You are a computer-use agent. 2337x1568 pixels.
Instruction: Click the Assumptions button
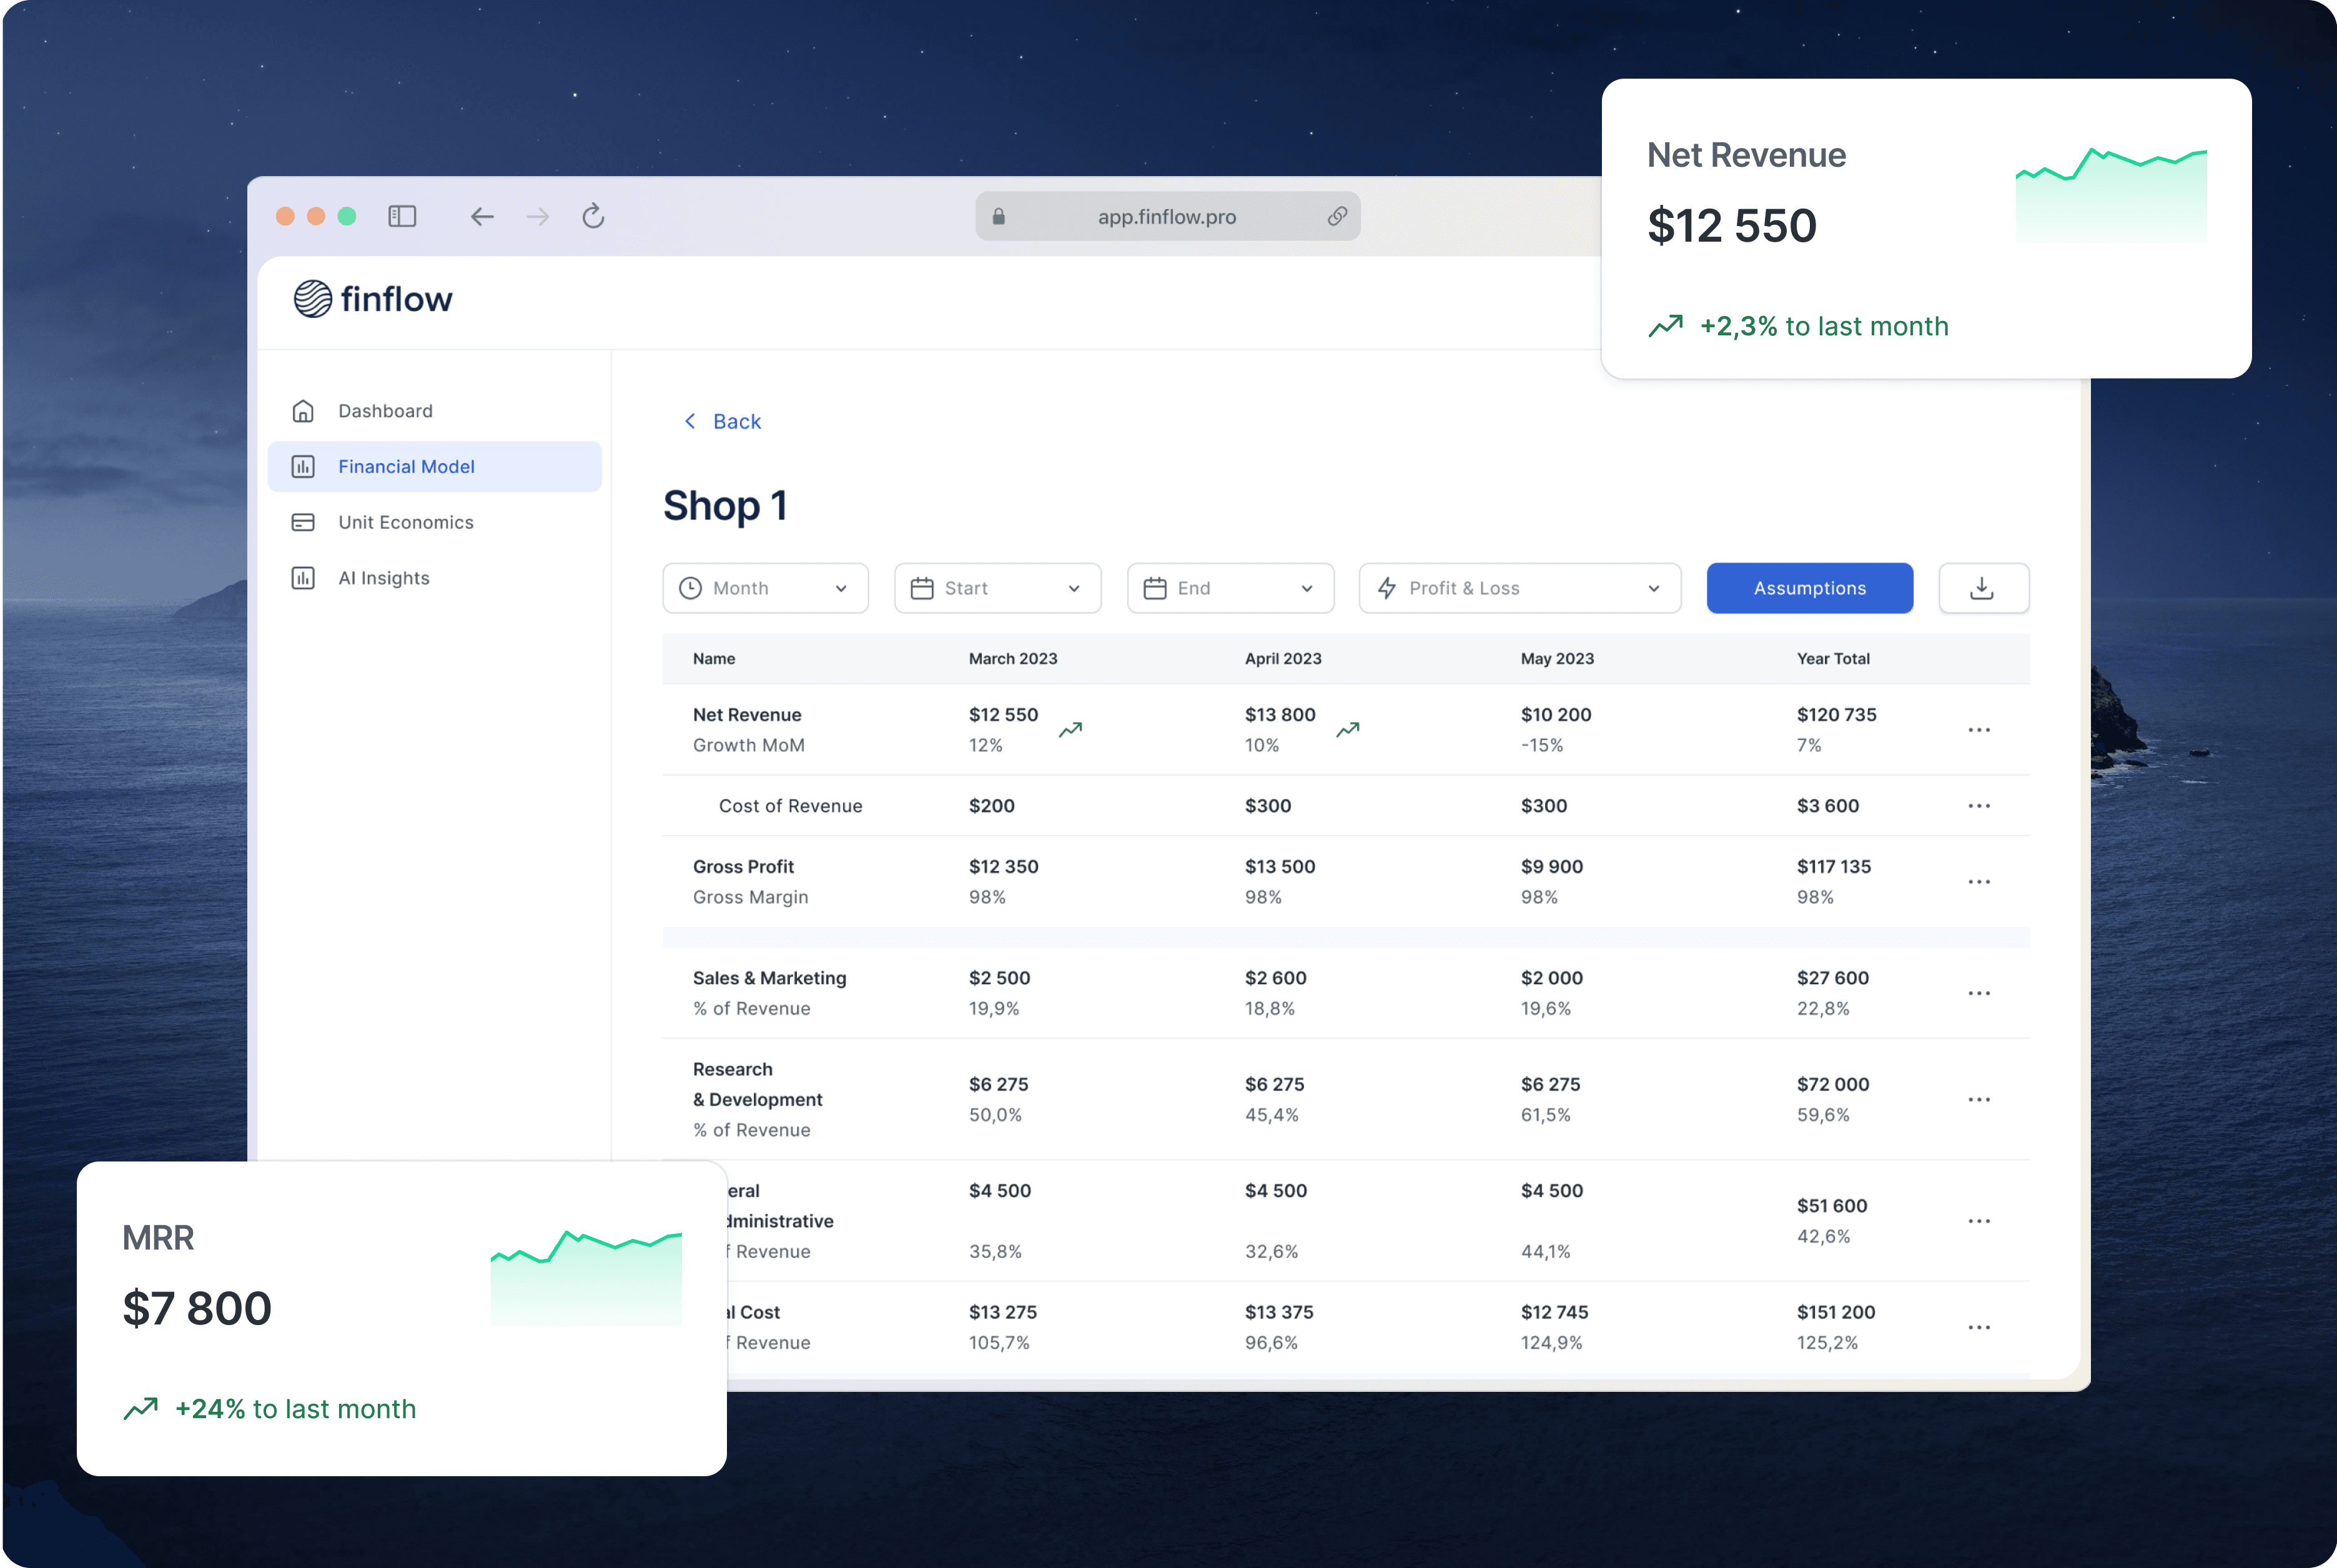point(1809,588)
